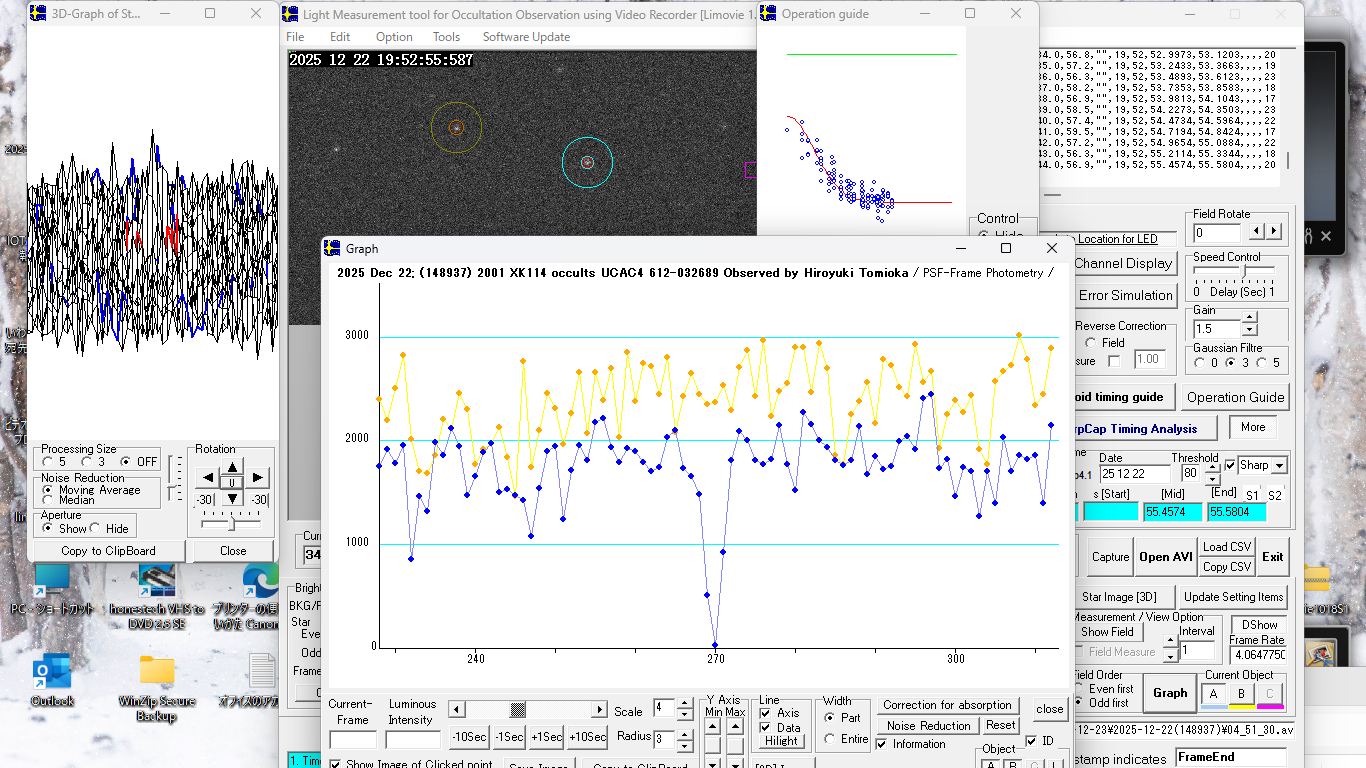Select current object A button
The height and width of the screenshot is (768, 1366).
click(x=1213, y=694)
